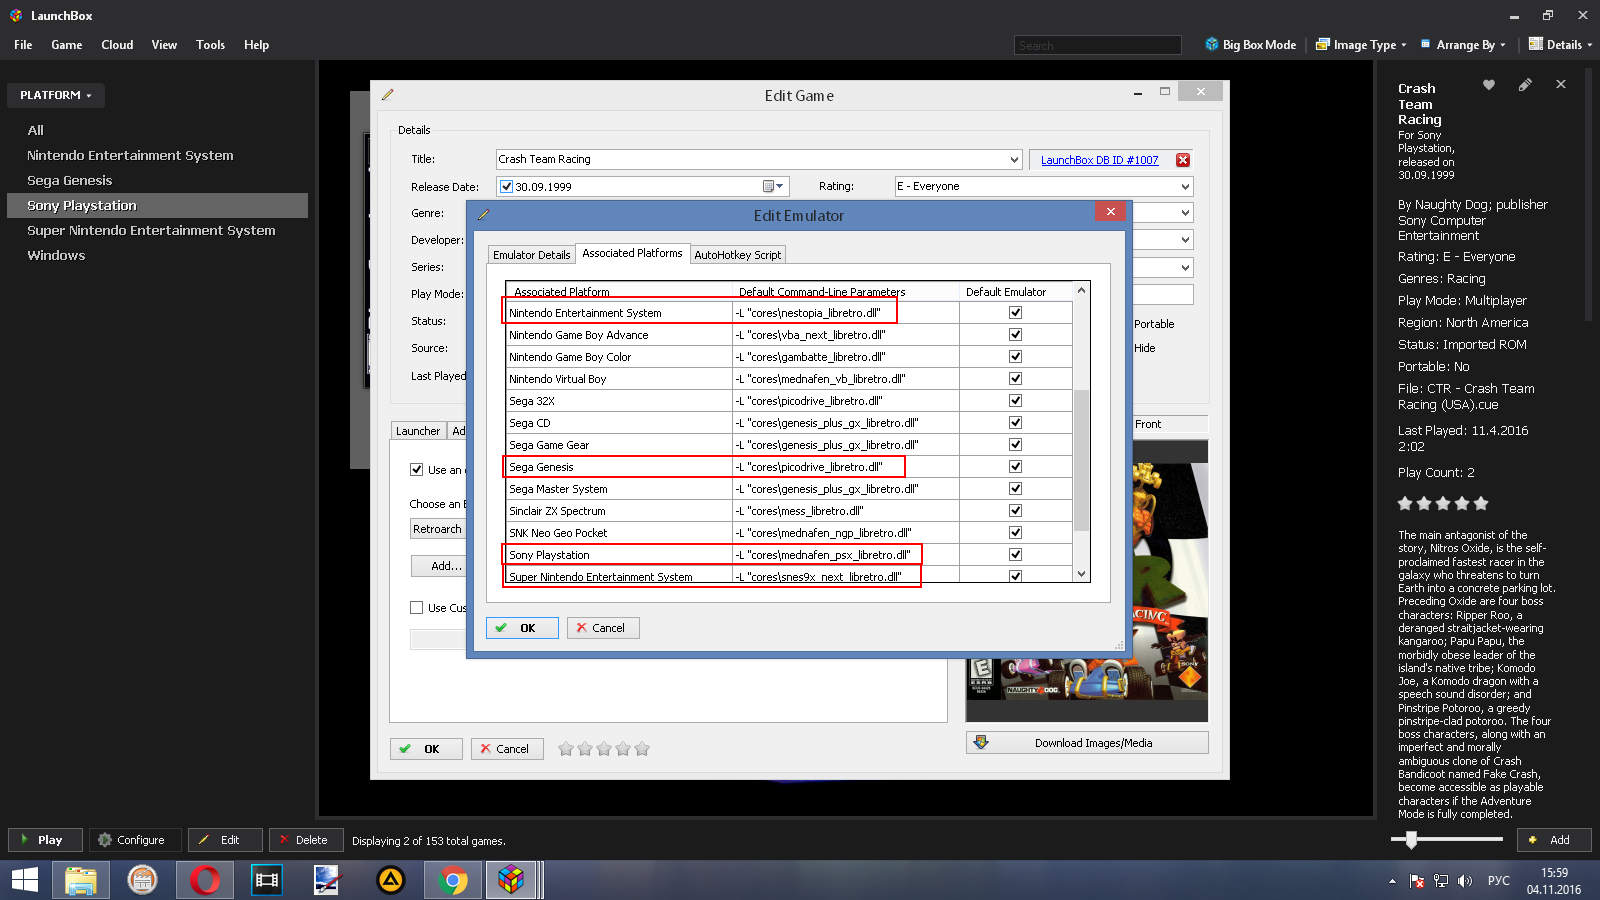1600x900 pixels.
Task: Expand the Genre dropdown arrow
Action: 1185,213
